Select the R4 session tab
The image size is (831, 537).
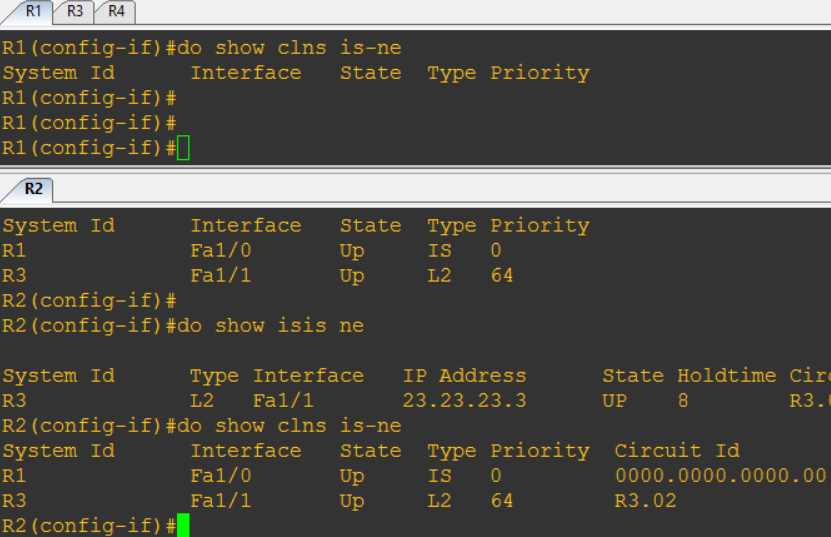[117, 11]
